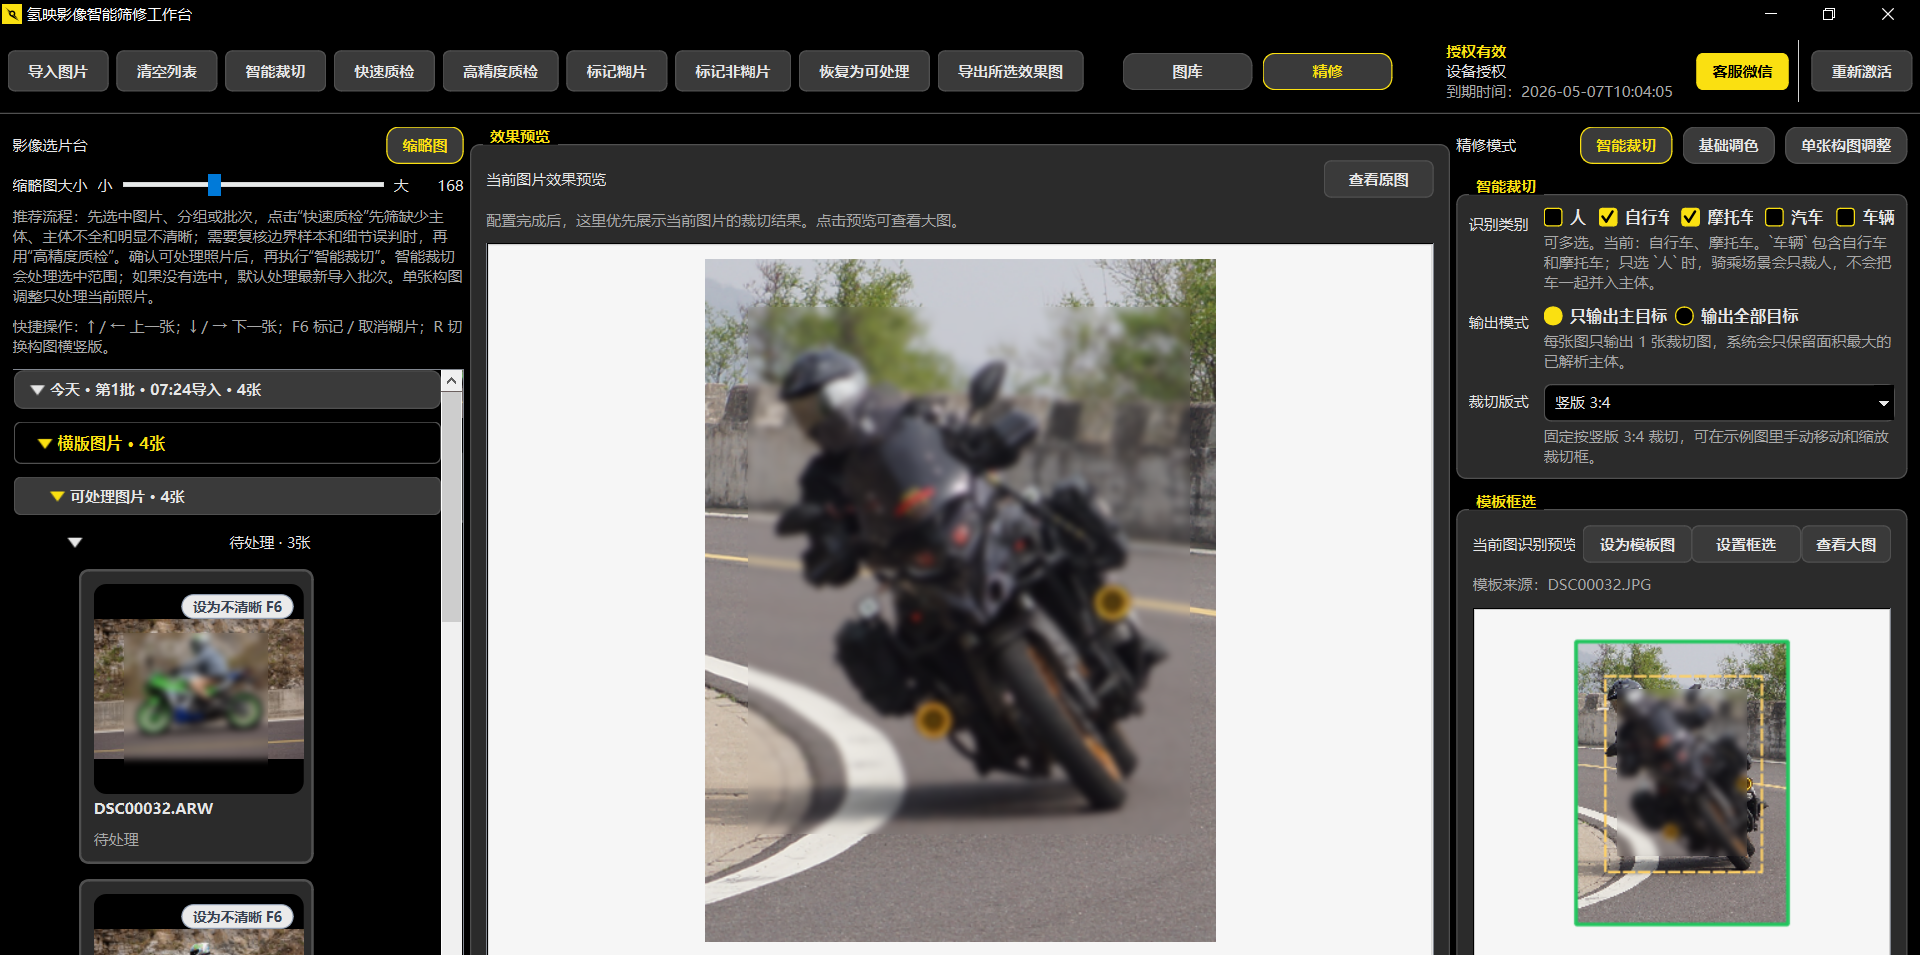This screenshot has width=1920, height=955.
Task: Click the 设置框选 button
Action: [1746, 545]
